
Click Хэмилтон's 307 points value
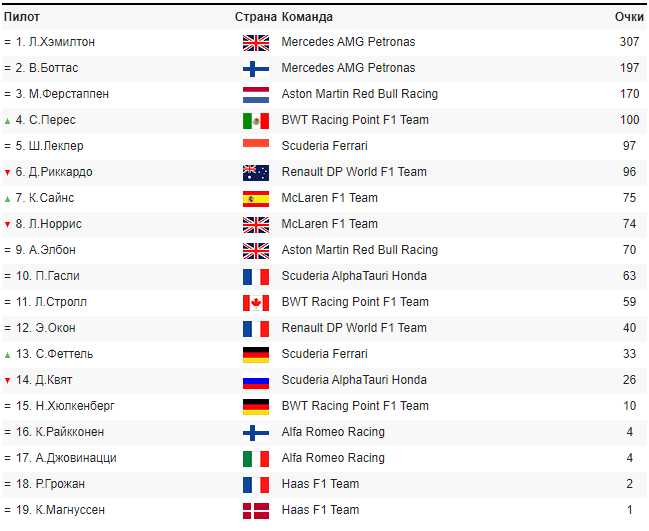[x=628, y=42]
